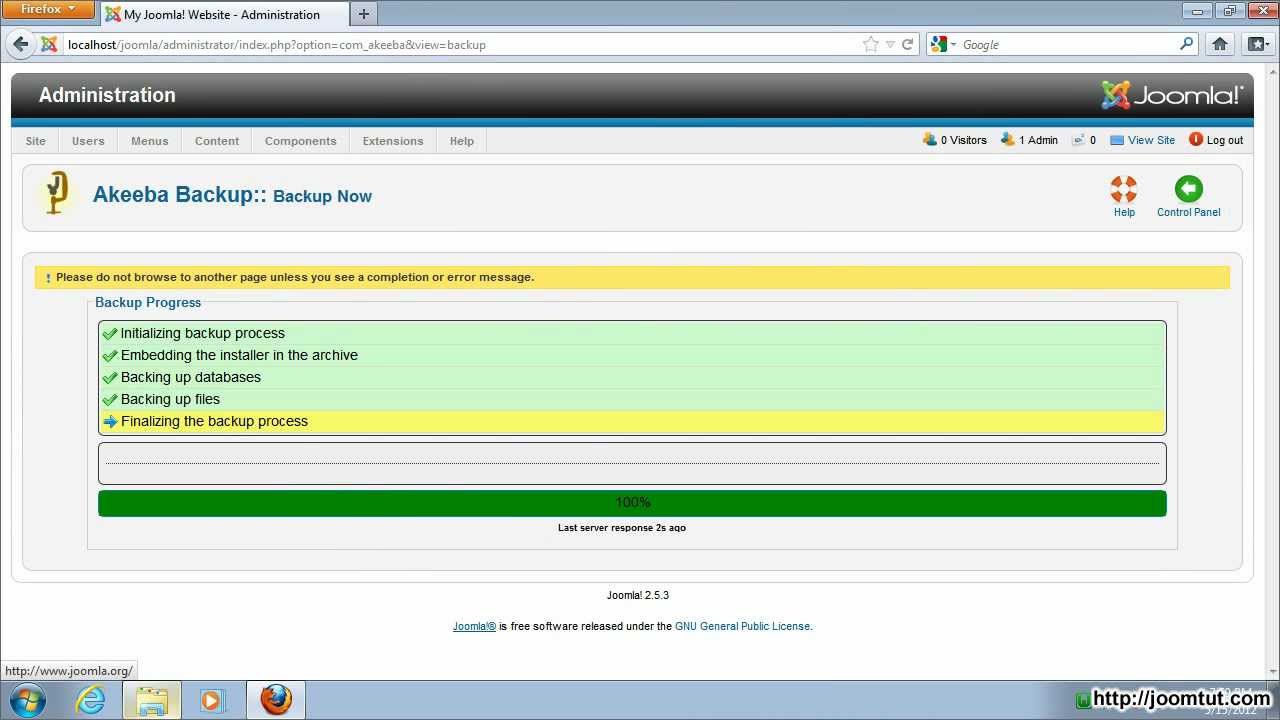Click the Joomla! 2.5.3 version text

(638, 595)
